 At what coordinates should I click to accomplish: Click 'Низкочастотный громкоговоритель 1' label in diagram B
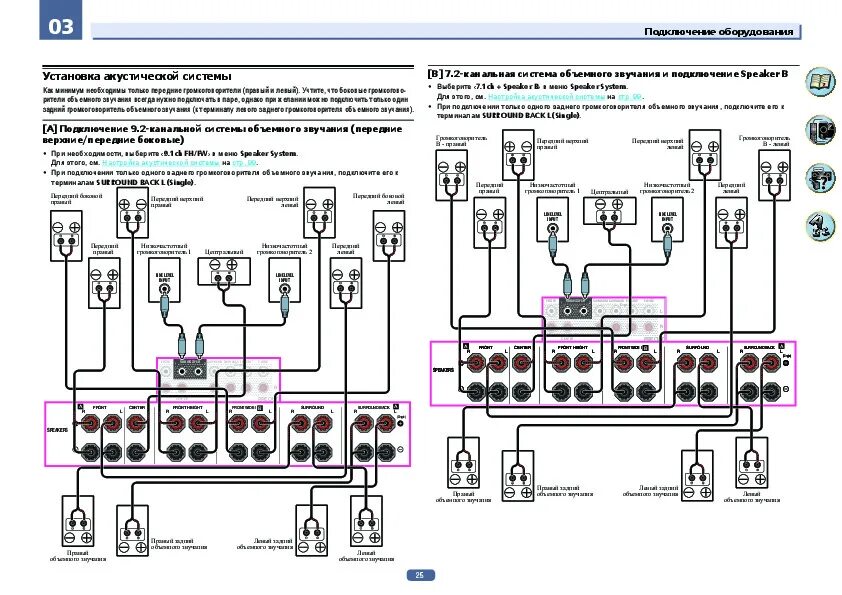[x=553, y=188]
